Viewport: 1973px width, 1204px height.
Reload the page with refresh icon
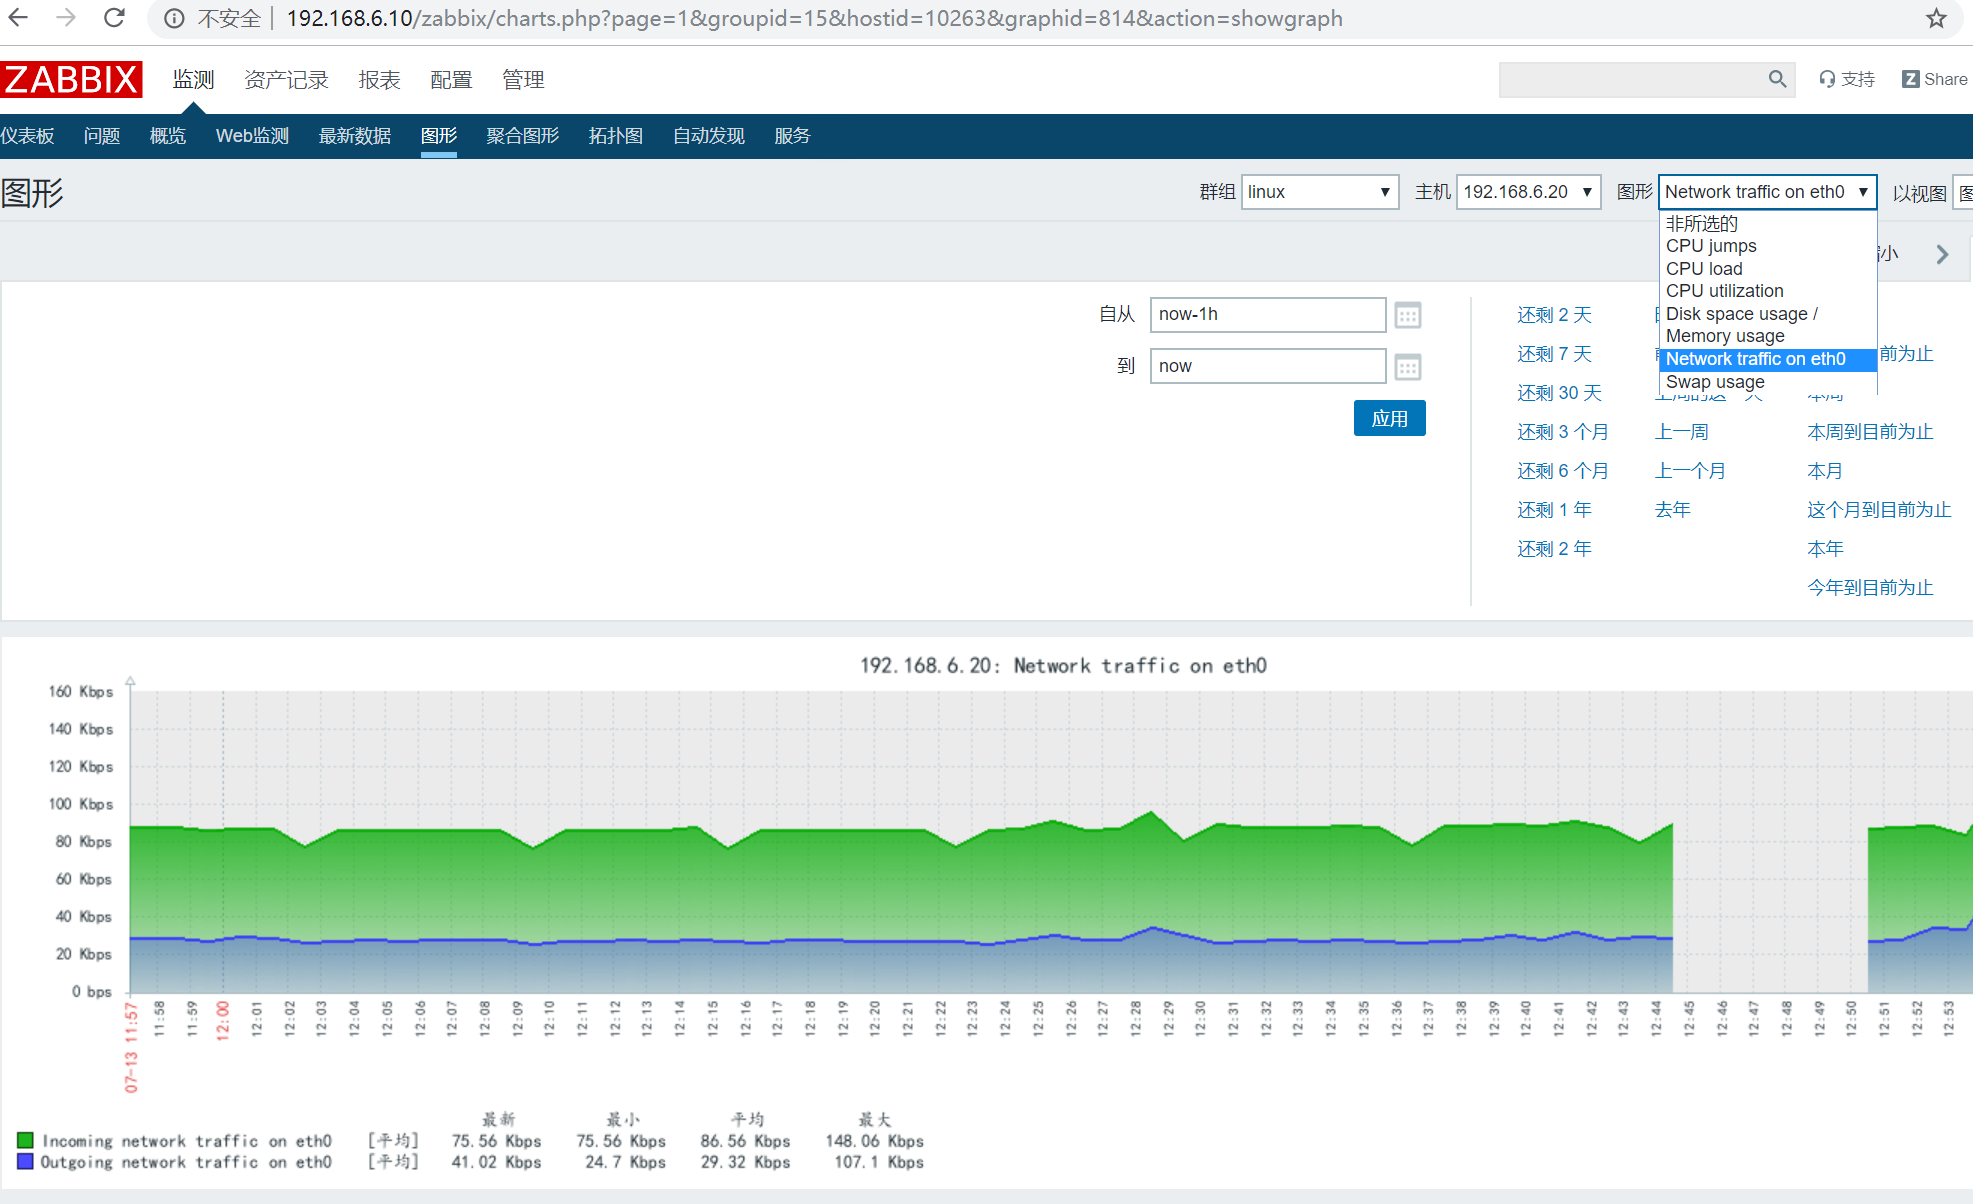[114, 18]
